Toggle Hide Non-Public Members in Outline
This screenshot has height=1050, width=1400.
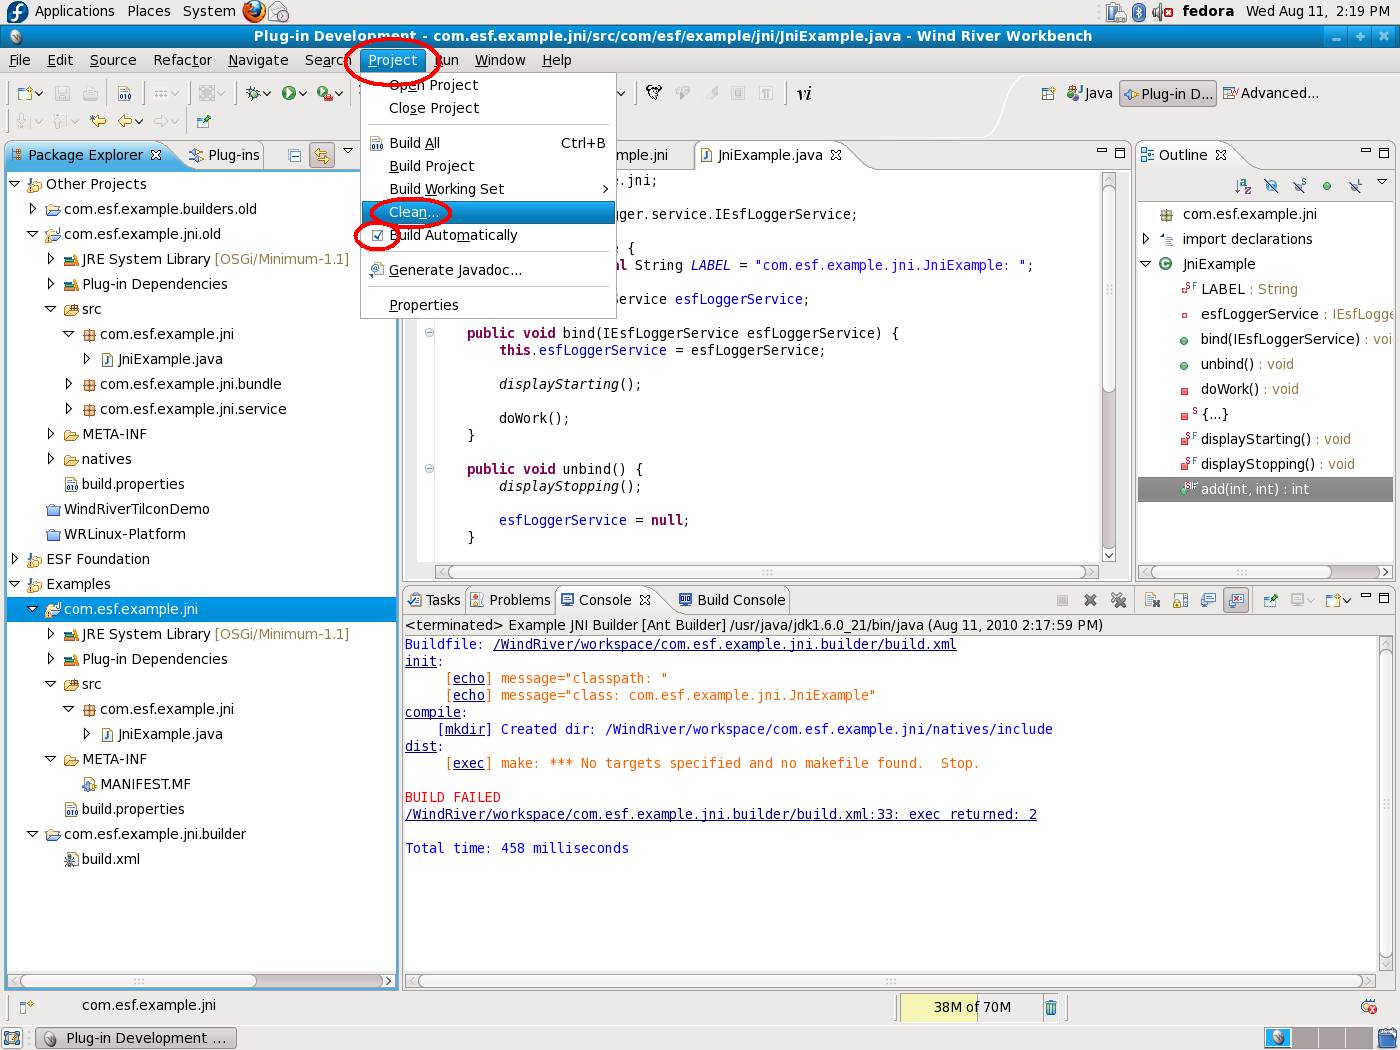[1327, 186]
